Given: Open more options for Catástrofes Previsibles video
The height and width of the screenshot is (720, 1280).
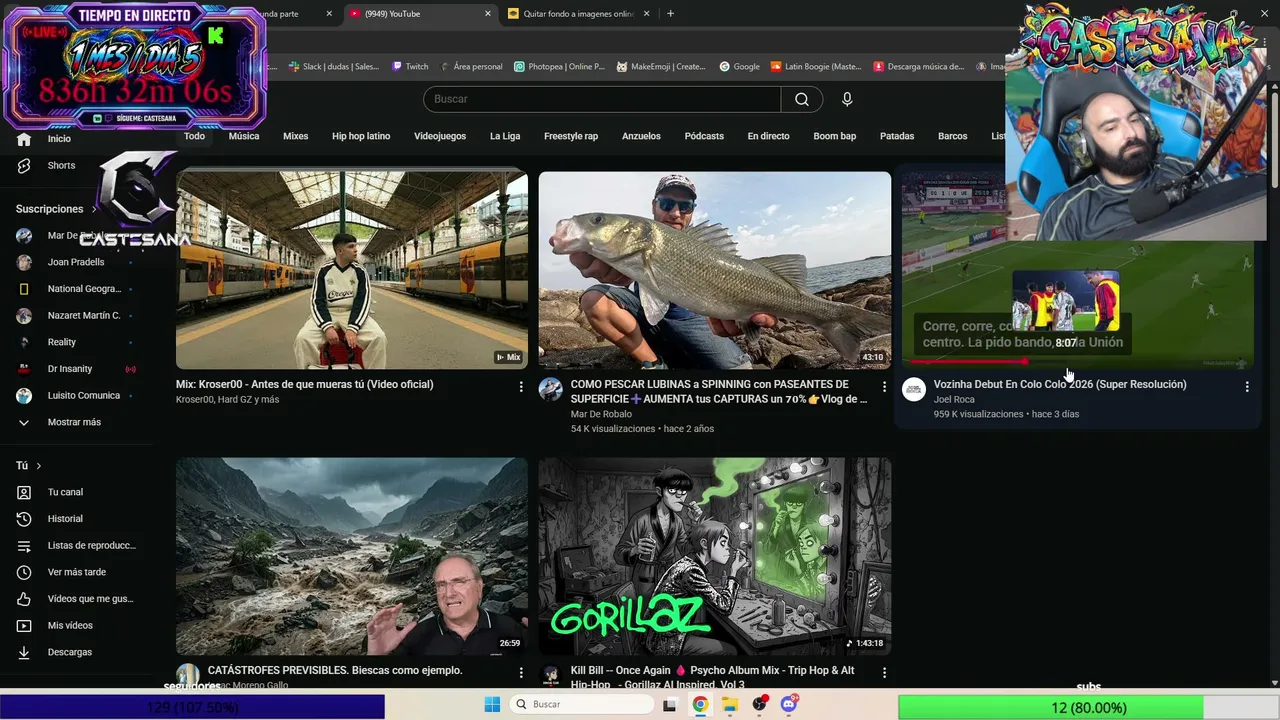Looking at the screenshot, I should pyautogui.click(x=521, y=673).
